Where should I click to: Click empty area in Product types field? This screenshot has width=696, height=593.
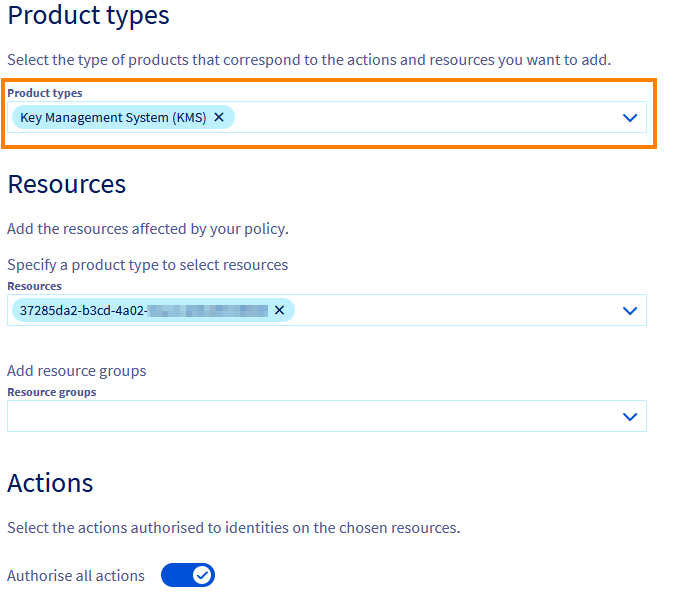pyautogui.click(x=420, y=117)
